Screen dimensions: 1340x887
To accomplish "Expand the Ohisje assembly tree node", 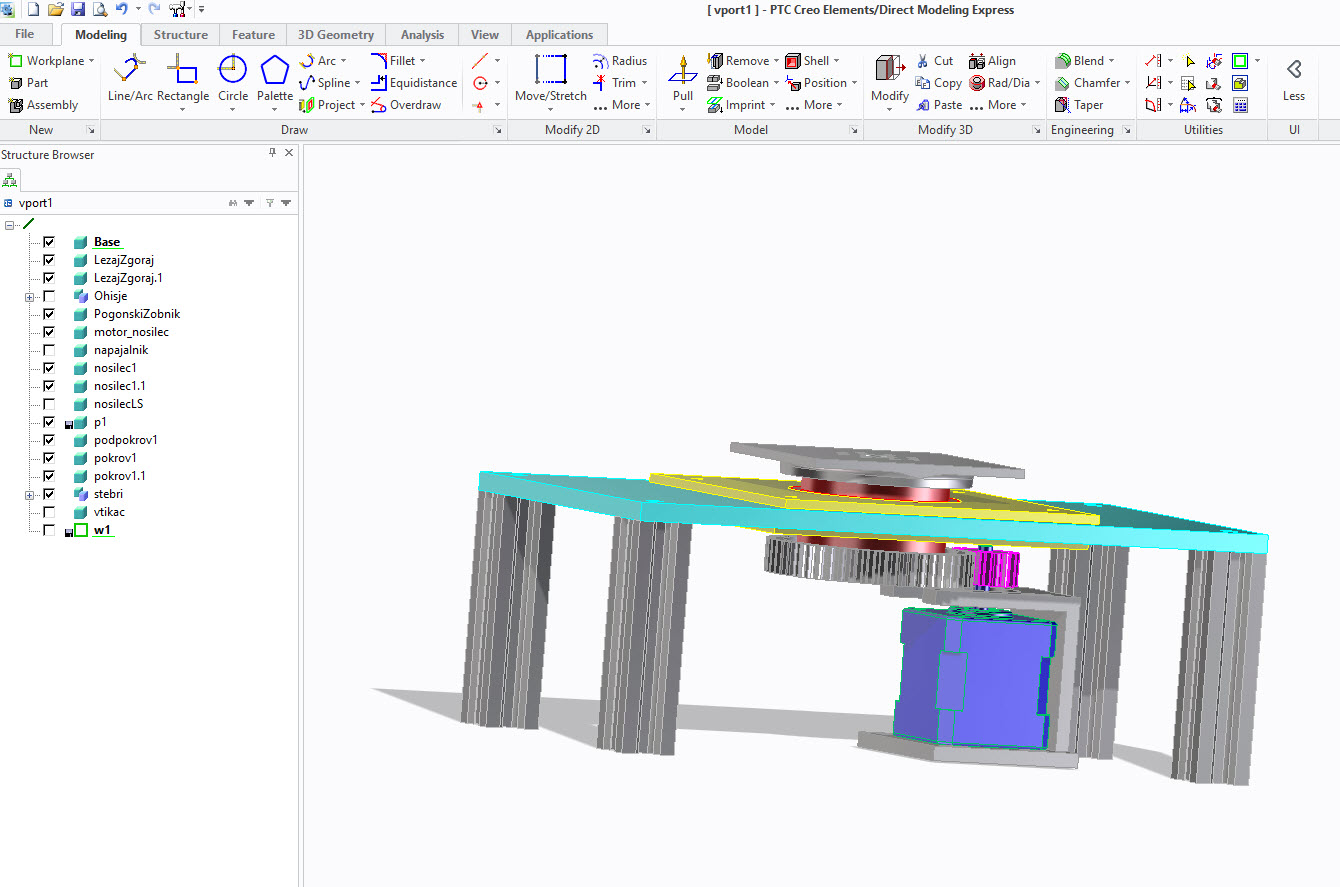I will click(30, 297).
